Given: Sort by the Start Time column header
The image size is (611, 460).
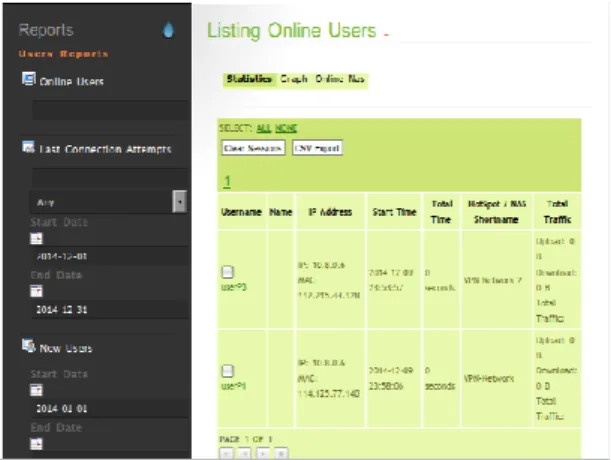Looking at the screenshot, I should click(394, 212).
